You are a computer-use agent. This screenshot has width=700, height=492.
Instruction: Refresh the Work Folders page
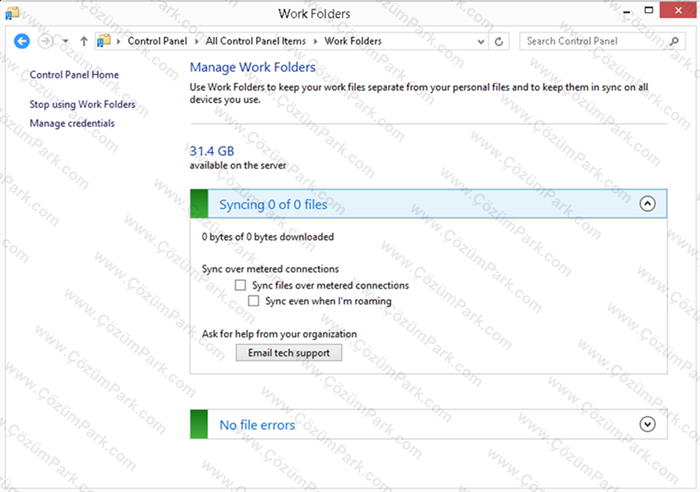499,42
